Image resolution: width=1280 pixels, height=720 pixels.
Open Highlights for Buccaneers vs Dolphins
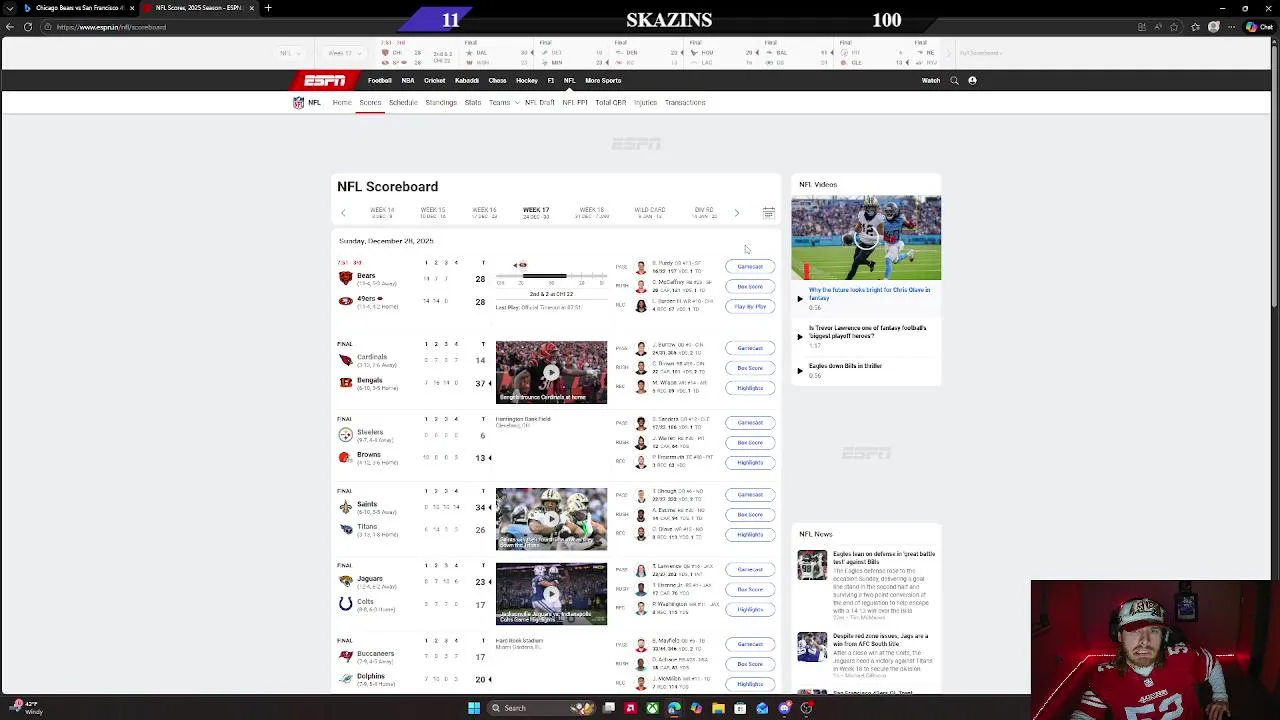coord(750,684)
